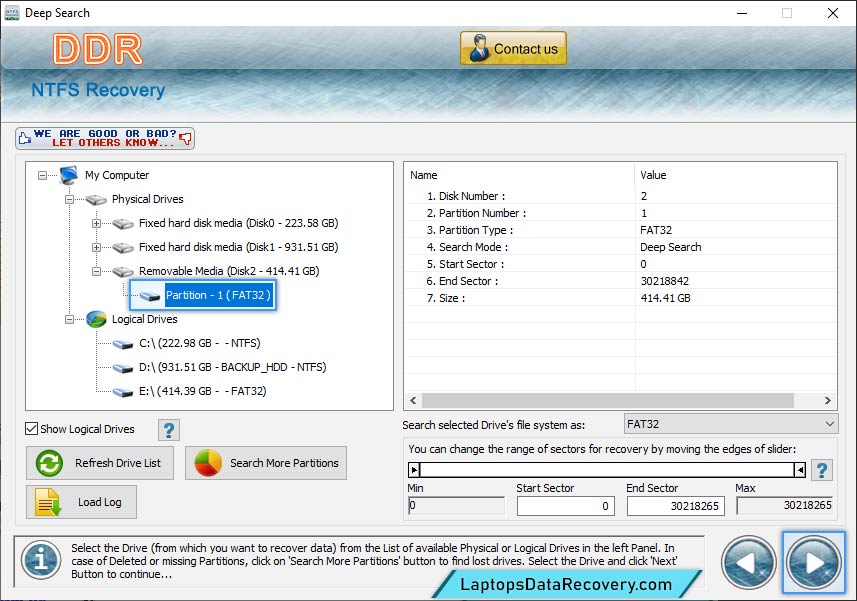The width and height of the screenshot is (857, 601).
Task: Select the Logical Drives label
Action: pyautogui.click(x=144, y=320)
